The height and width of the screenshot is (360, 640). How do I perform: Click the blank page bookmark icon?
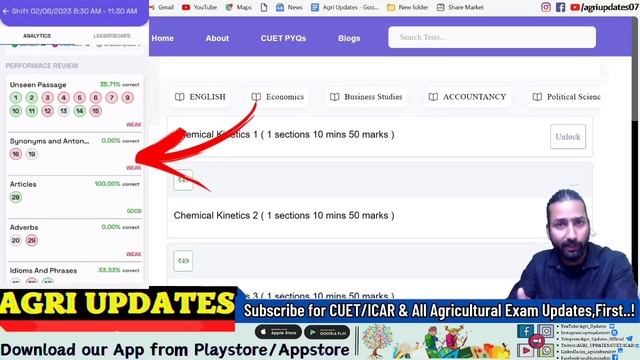click(x=264, y=7)
